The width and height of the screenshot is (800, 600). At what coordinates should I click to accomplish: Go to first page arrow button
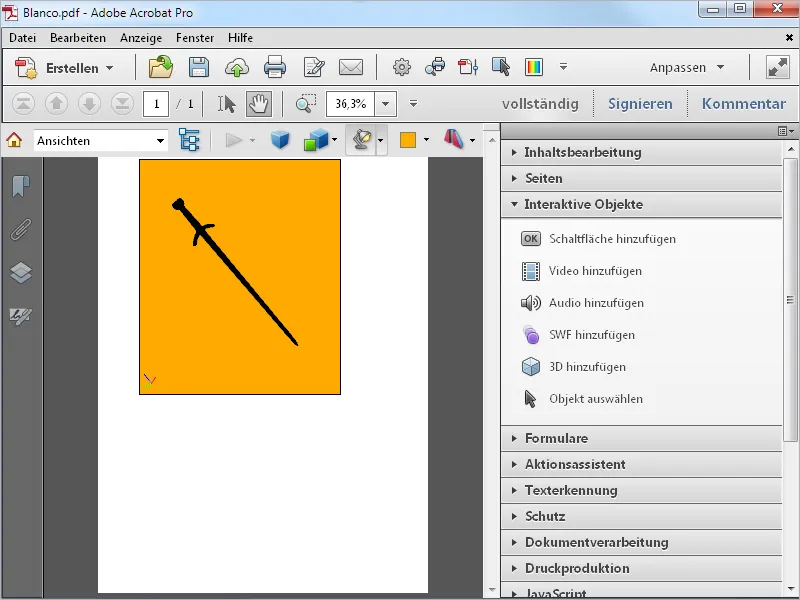click(x=23, y=104)
